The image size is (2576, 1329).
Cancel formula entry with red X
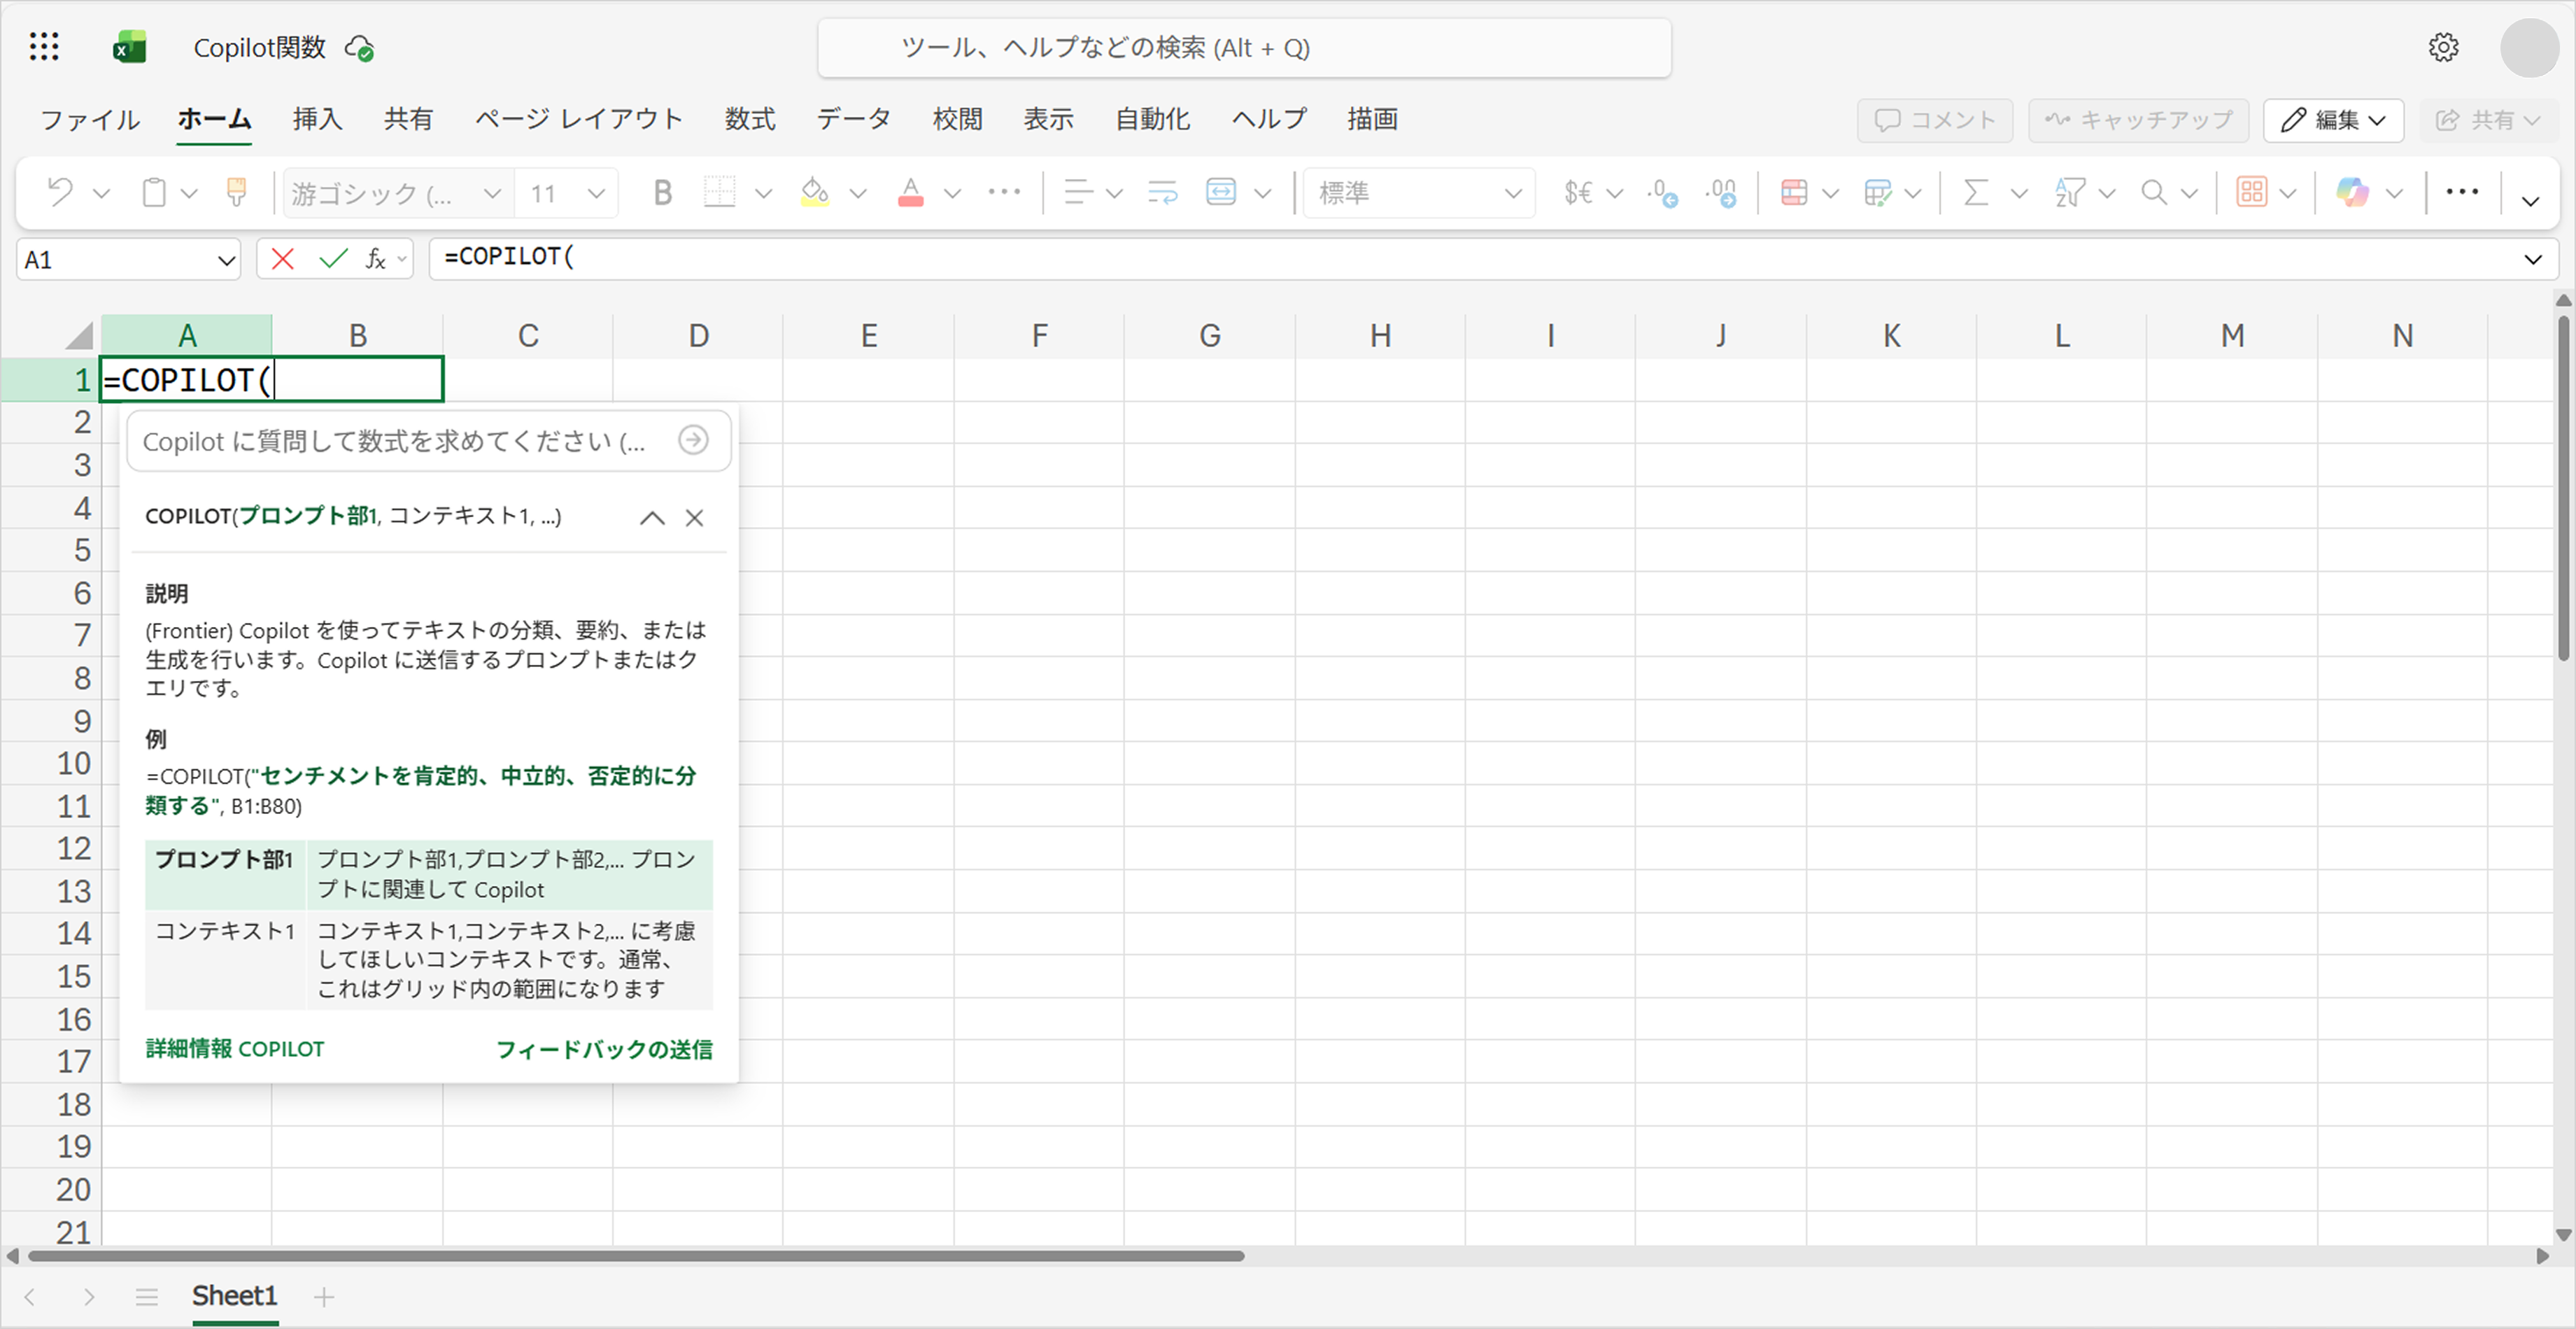click(x=282, y=260)
